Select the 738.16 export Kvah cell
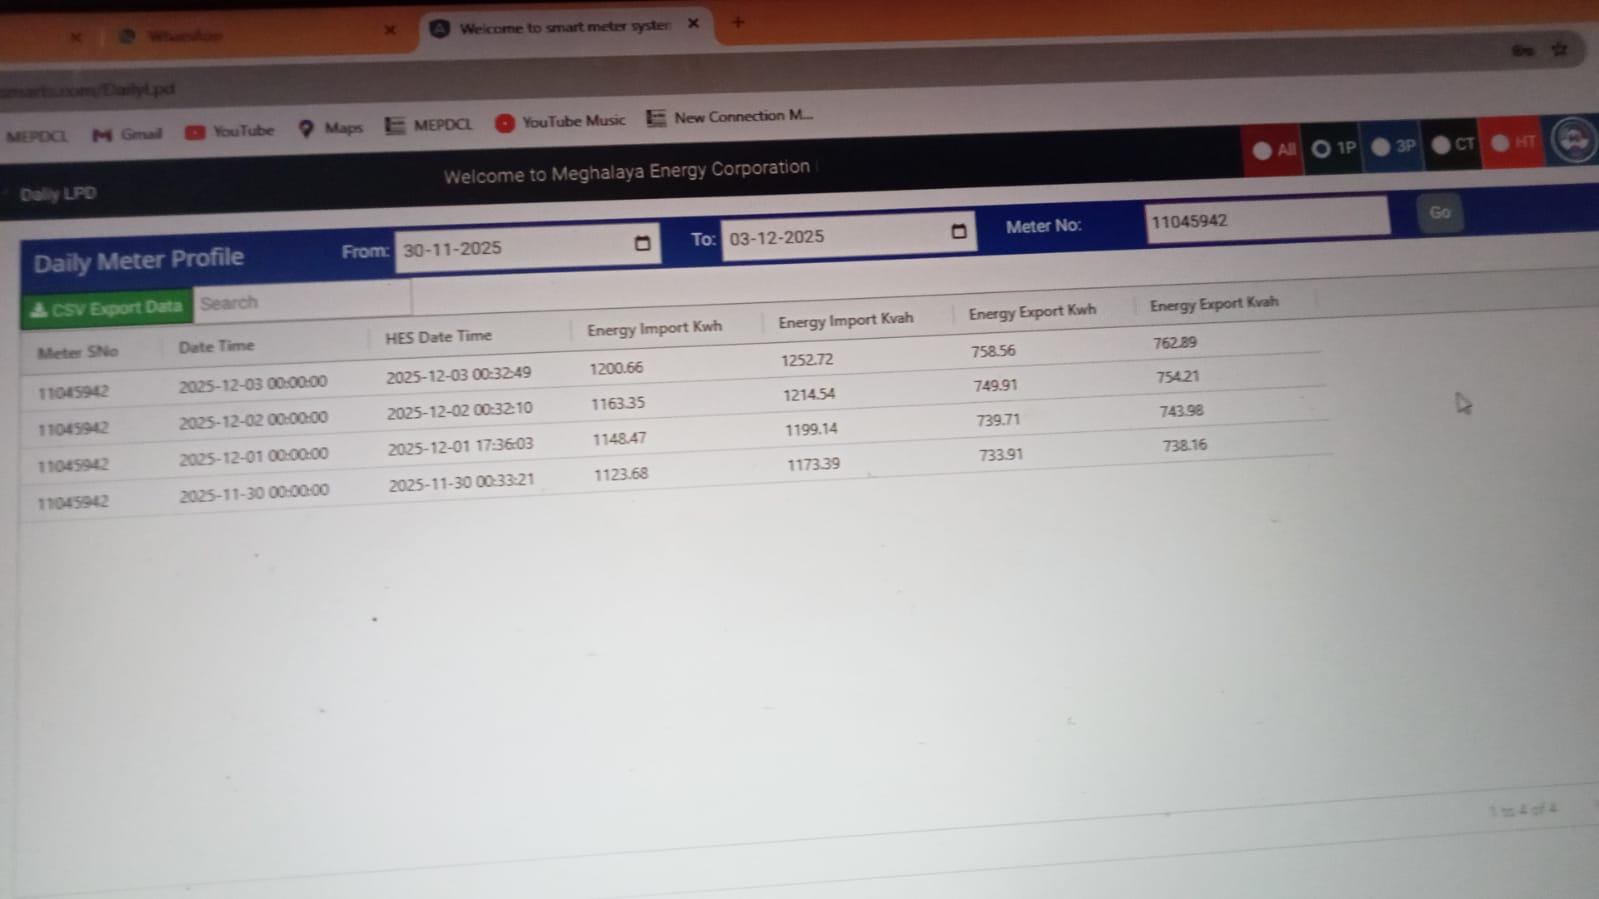The image size is (1599, 899). [x=1184, y=445]
